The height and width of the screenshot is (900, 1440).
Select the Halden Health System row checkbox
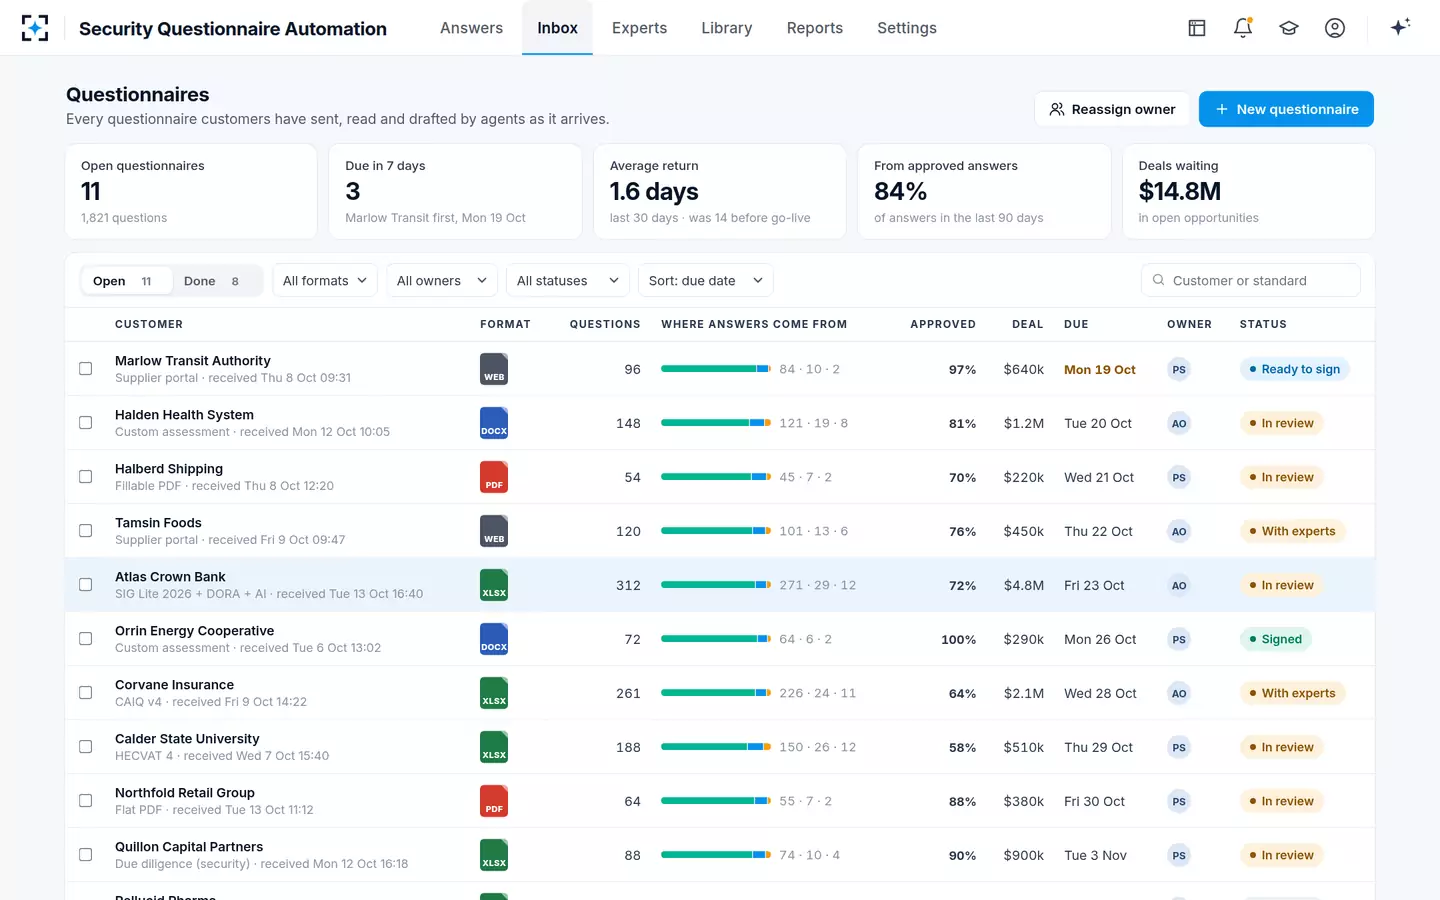pos(86,423)
